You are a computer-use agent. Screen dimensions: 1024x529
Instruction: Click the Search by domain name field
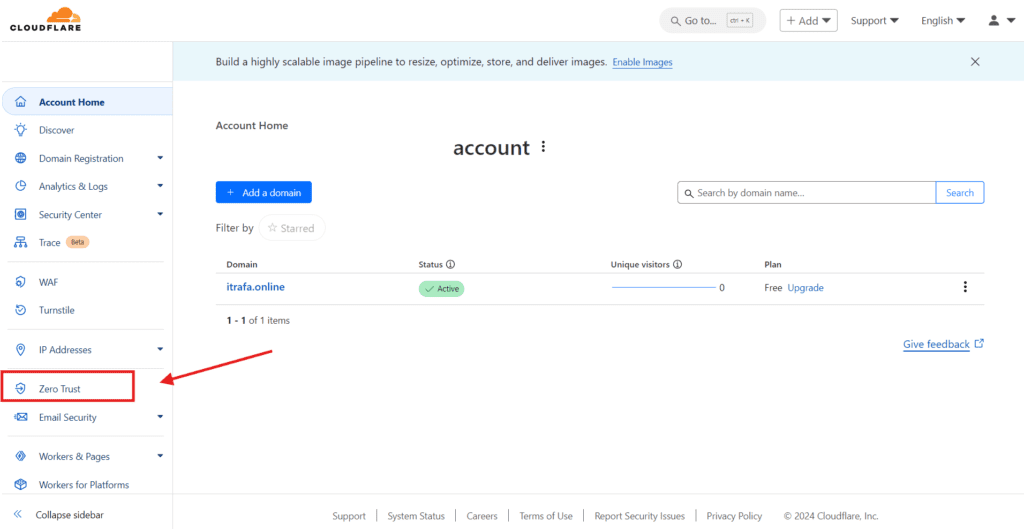tap(807, 193)
